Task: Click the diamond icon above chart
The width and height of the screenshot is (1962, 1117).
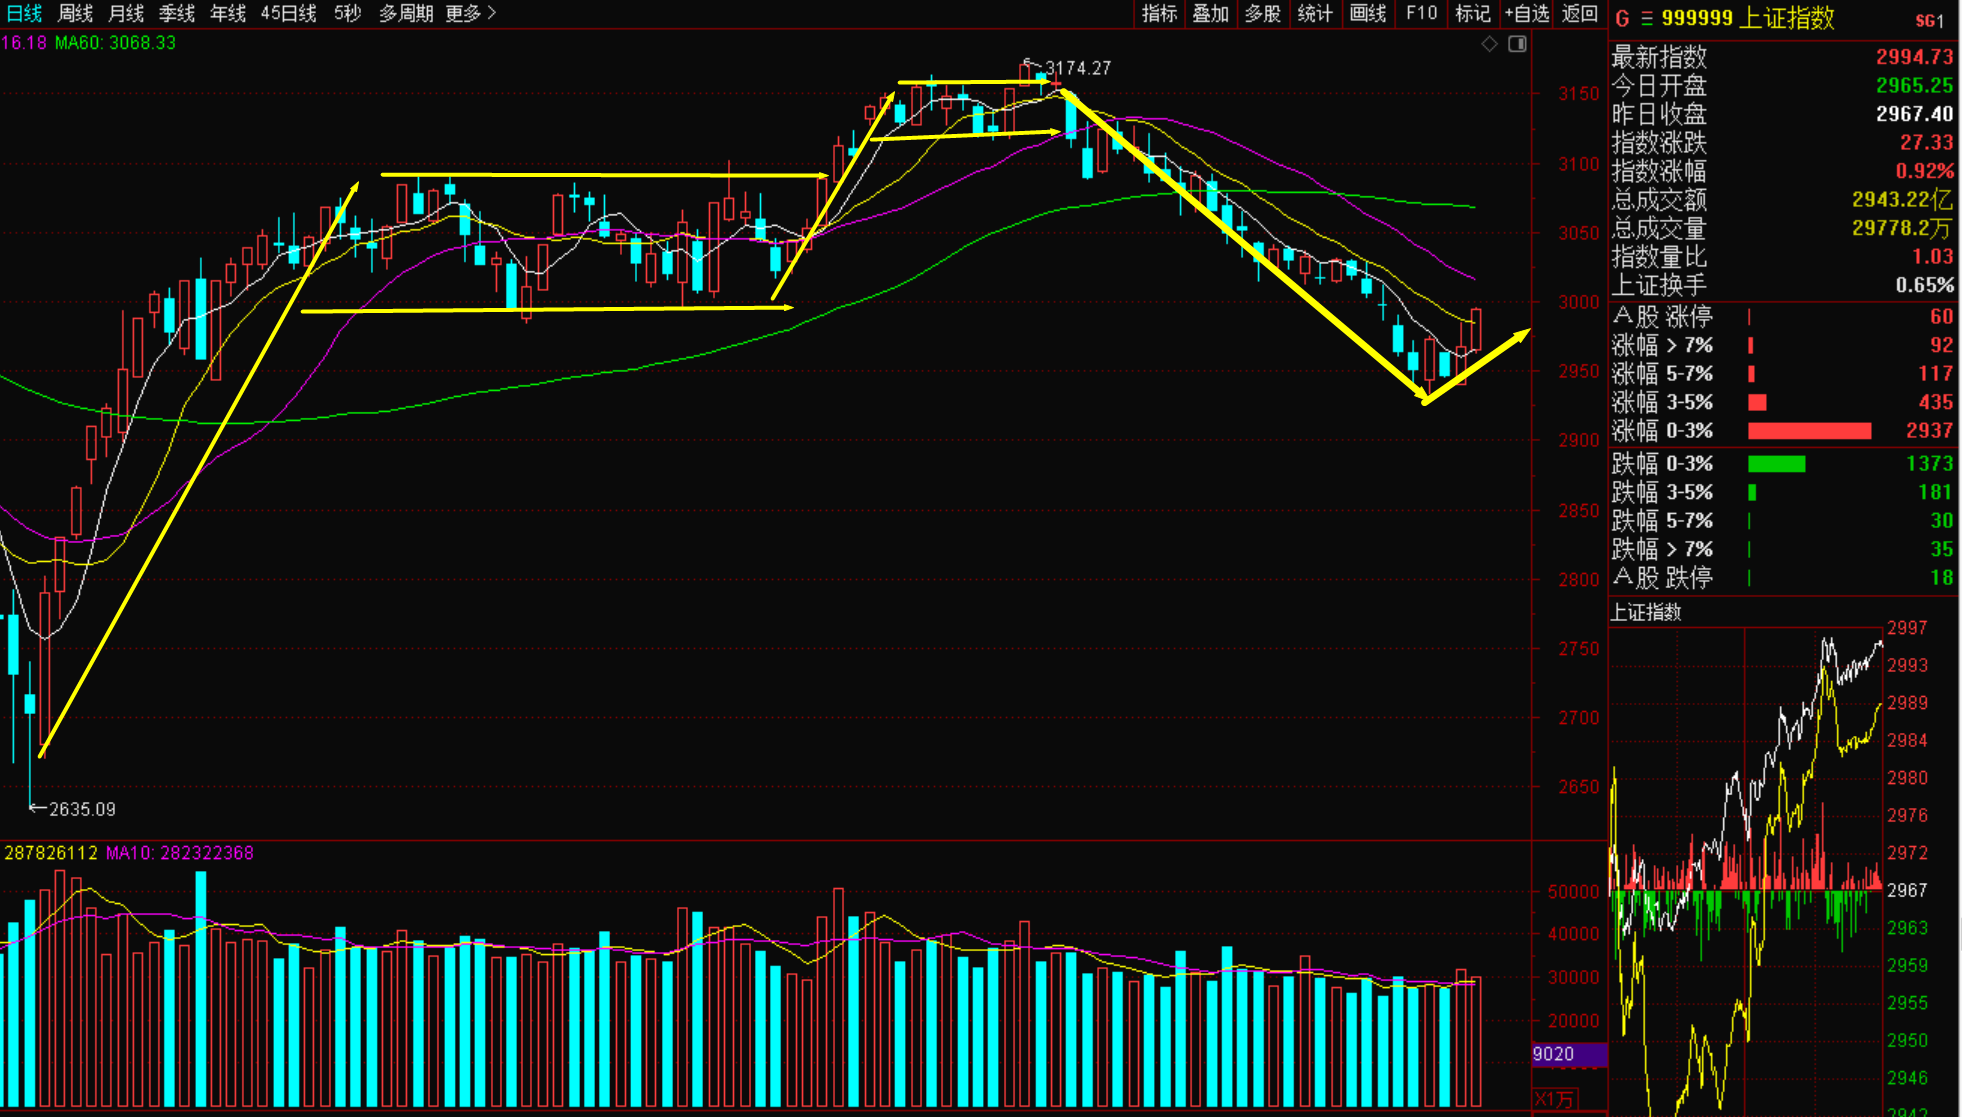Action: pos(1489,44)
